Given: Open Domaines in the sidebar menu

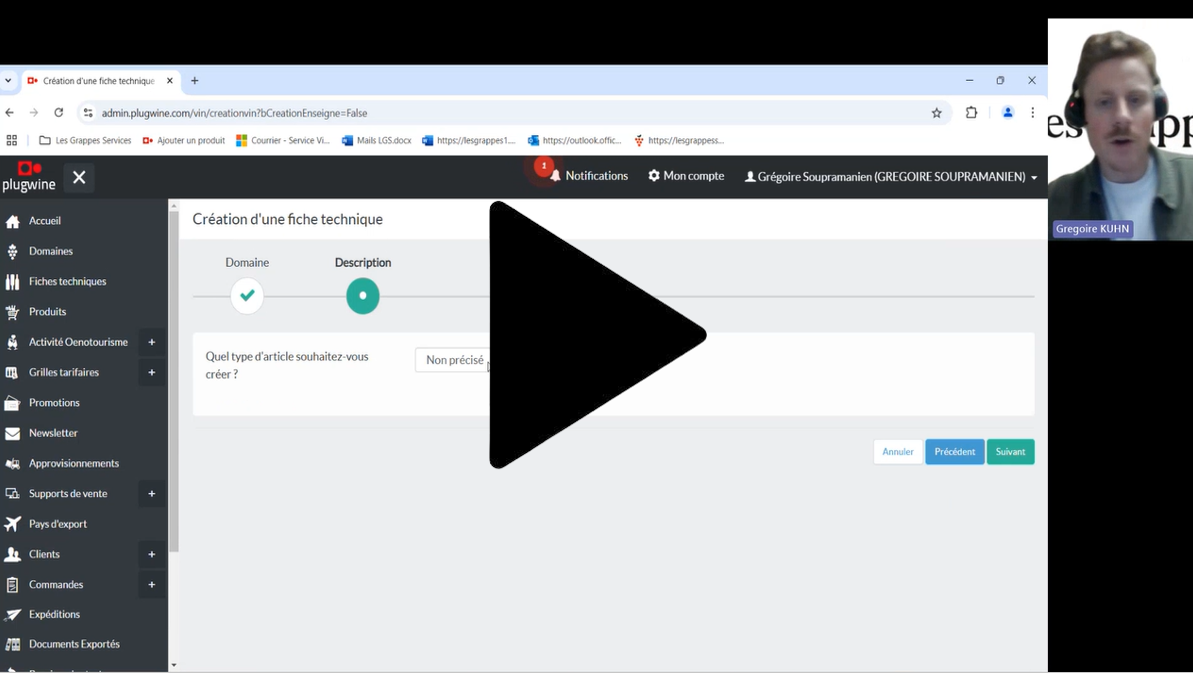Looking at the screenshot, I should (x=50, y=251).
